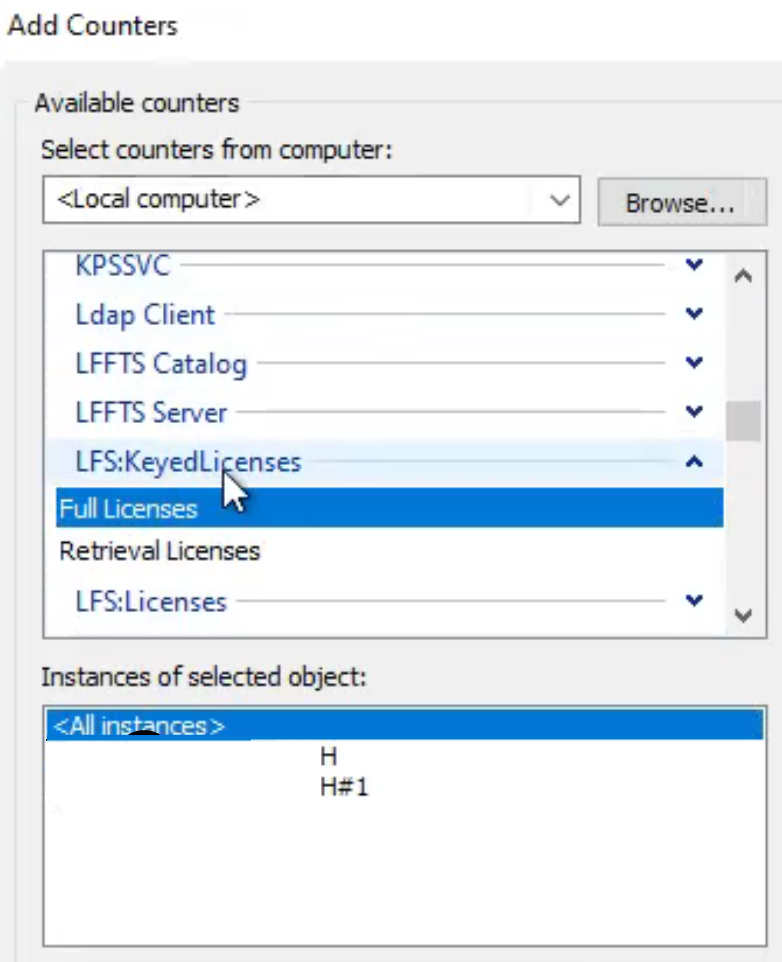Select the Full Licenses counter
The width and height of the screenshot is (782, 962).
pyautogui.click(x=389, y=508)
